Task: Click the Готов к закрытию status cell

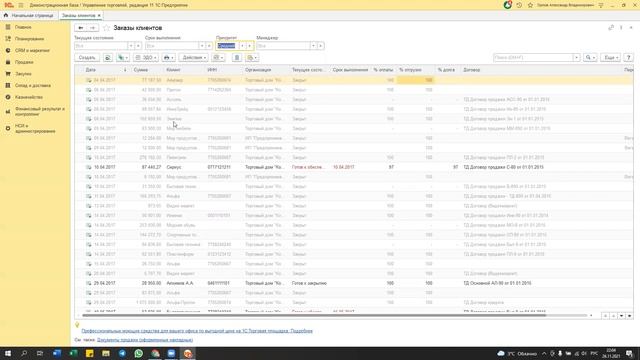Action: coord(309,283)
